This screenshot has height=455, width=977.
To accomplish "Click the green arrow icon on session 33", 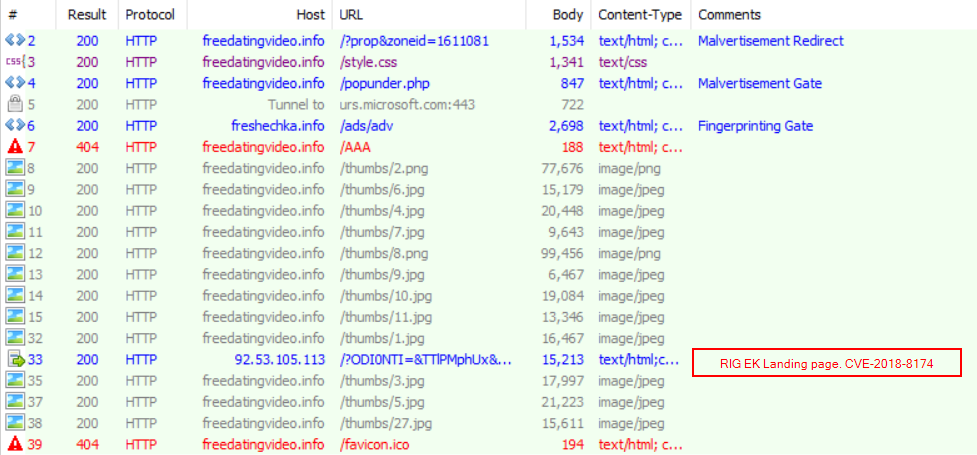I will click(x=15, y=360).
